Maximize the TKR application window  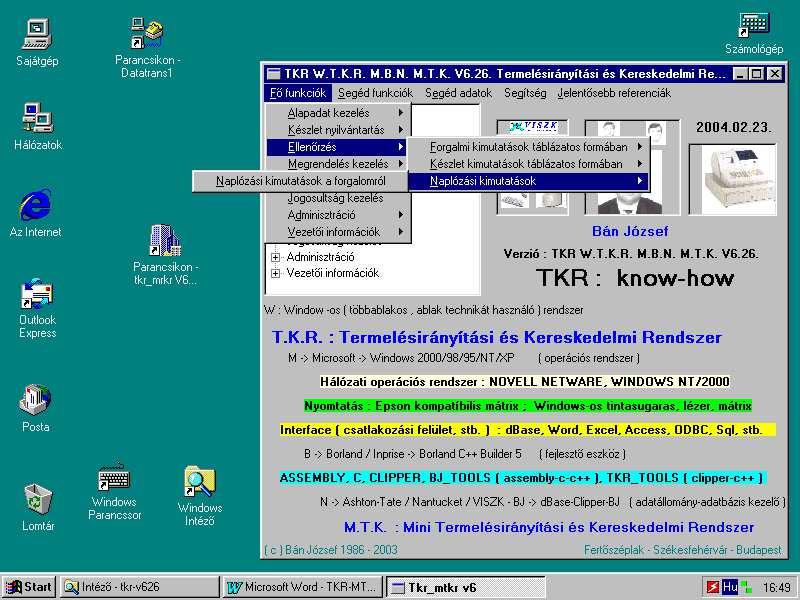757,74
